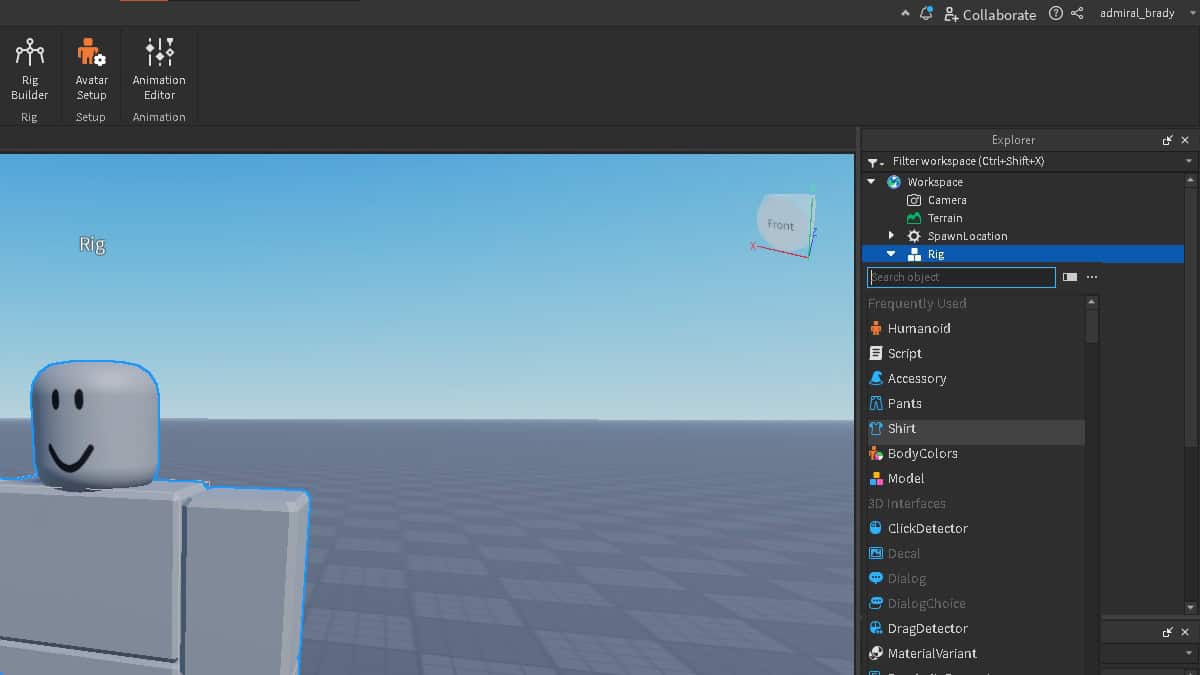Viewport: 1200px width, 675px height.
Task: Expand the SpawnLocation node
Action: (890, 235)
